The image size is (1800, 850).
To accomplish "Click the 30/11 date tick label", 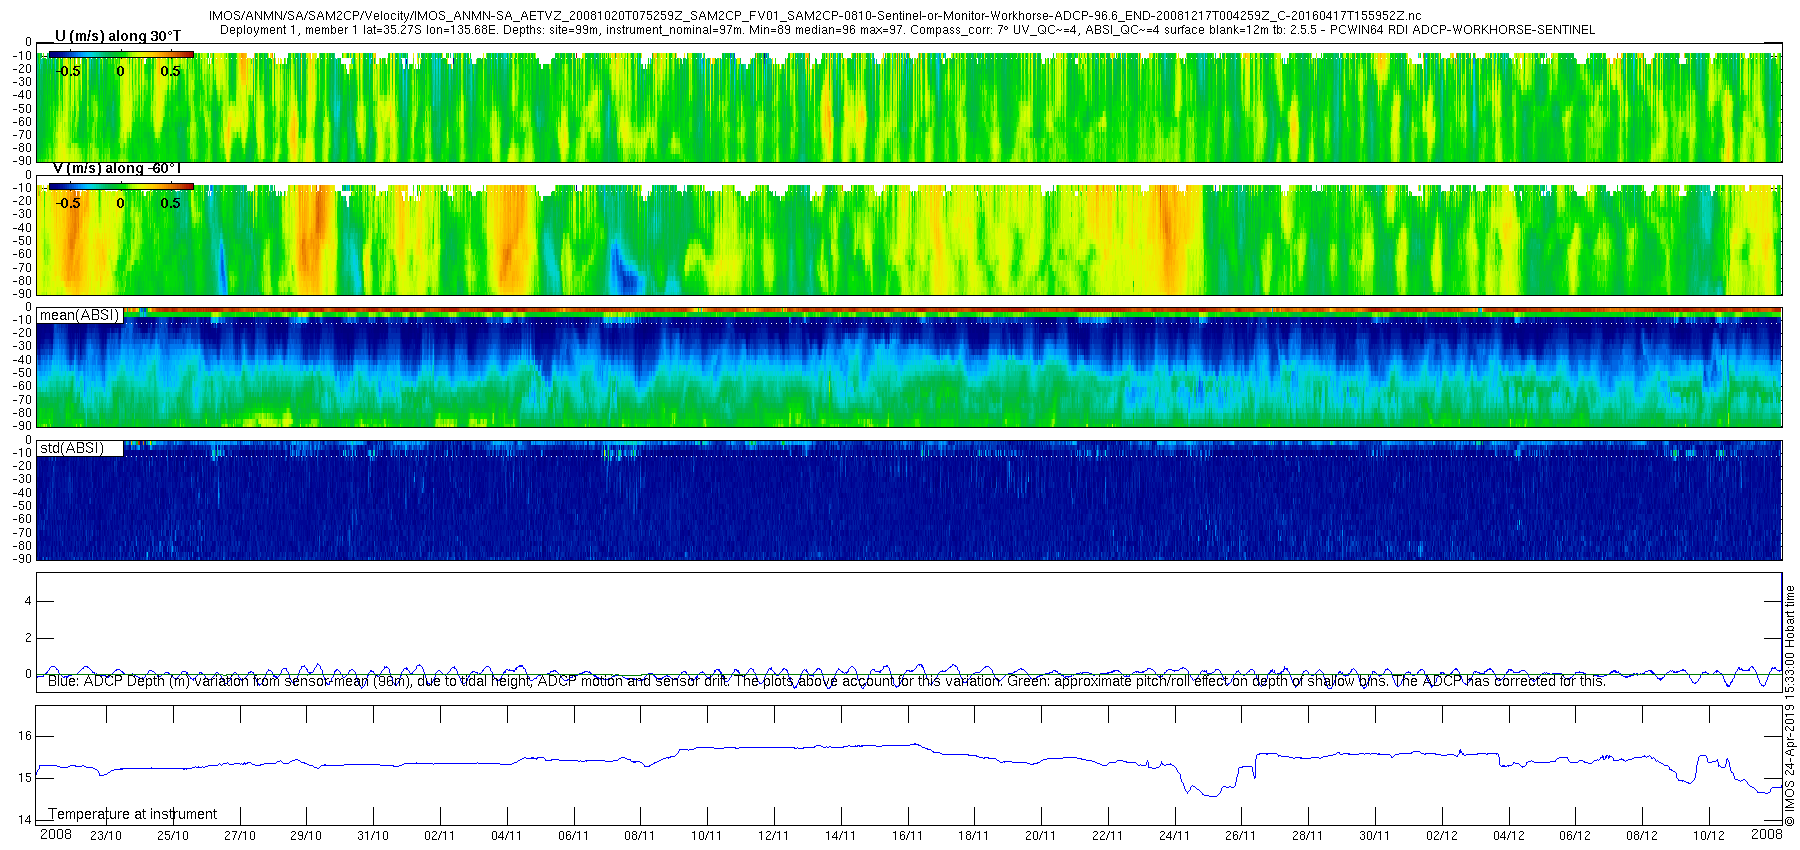I will pos(1375,836).
